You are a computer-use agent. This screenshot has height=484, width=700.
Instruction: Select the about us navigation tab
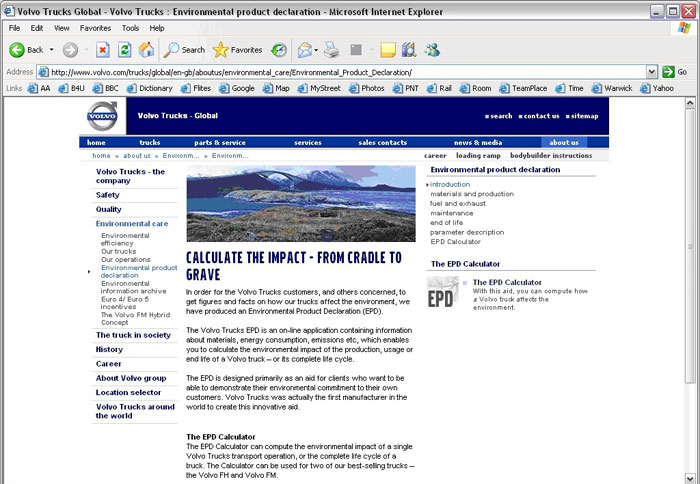(x=564, y=142)
